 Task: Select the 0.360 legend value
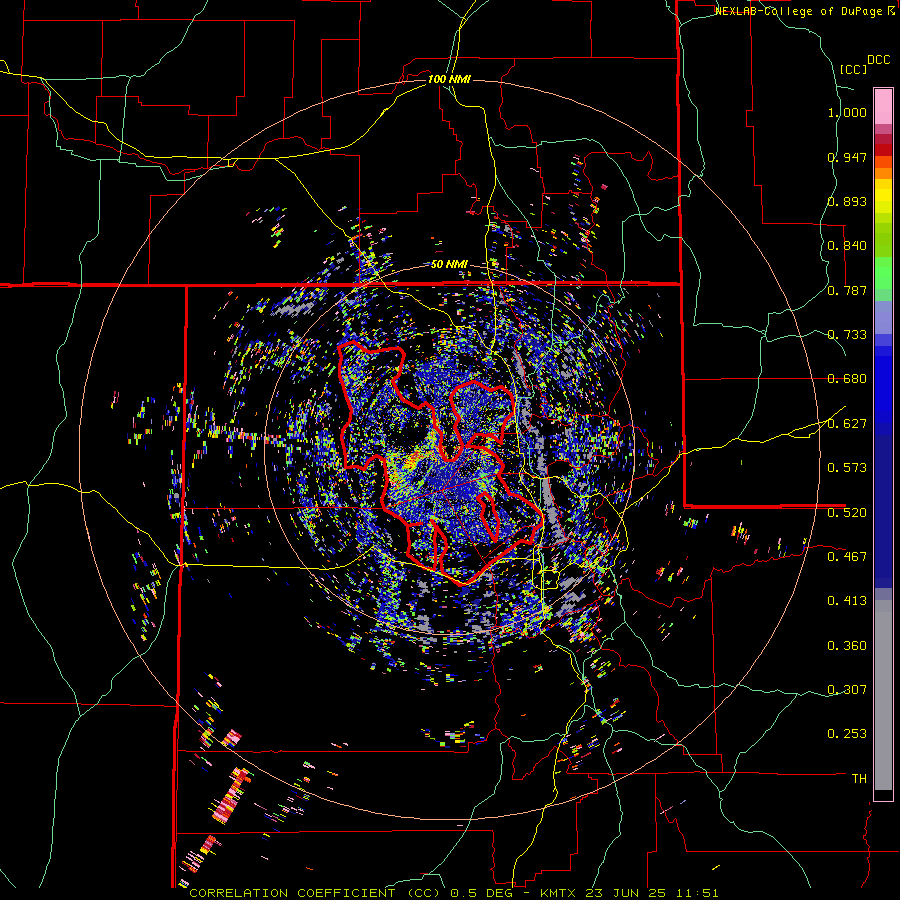pos(847,646)
